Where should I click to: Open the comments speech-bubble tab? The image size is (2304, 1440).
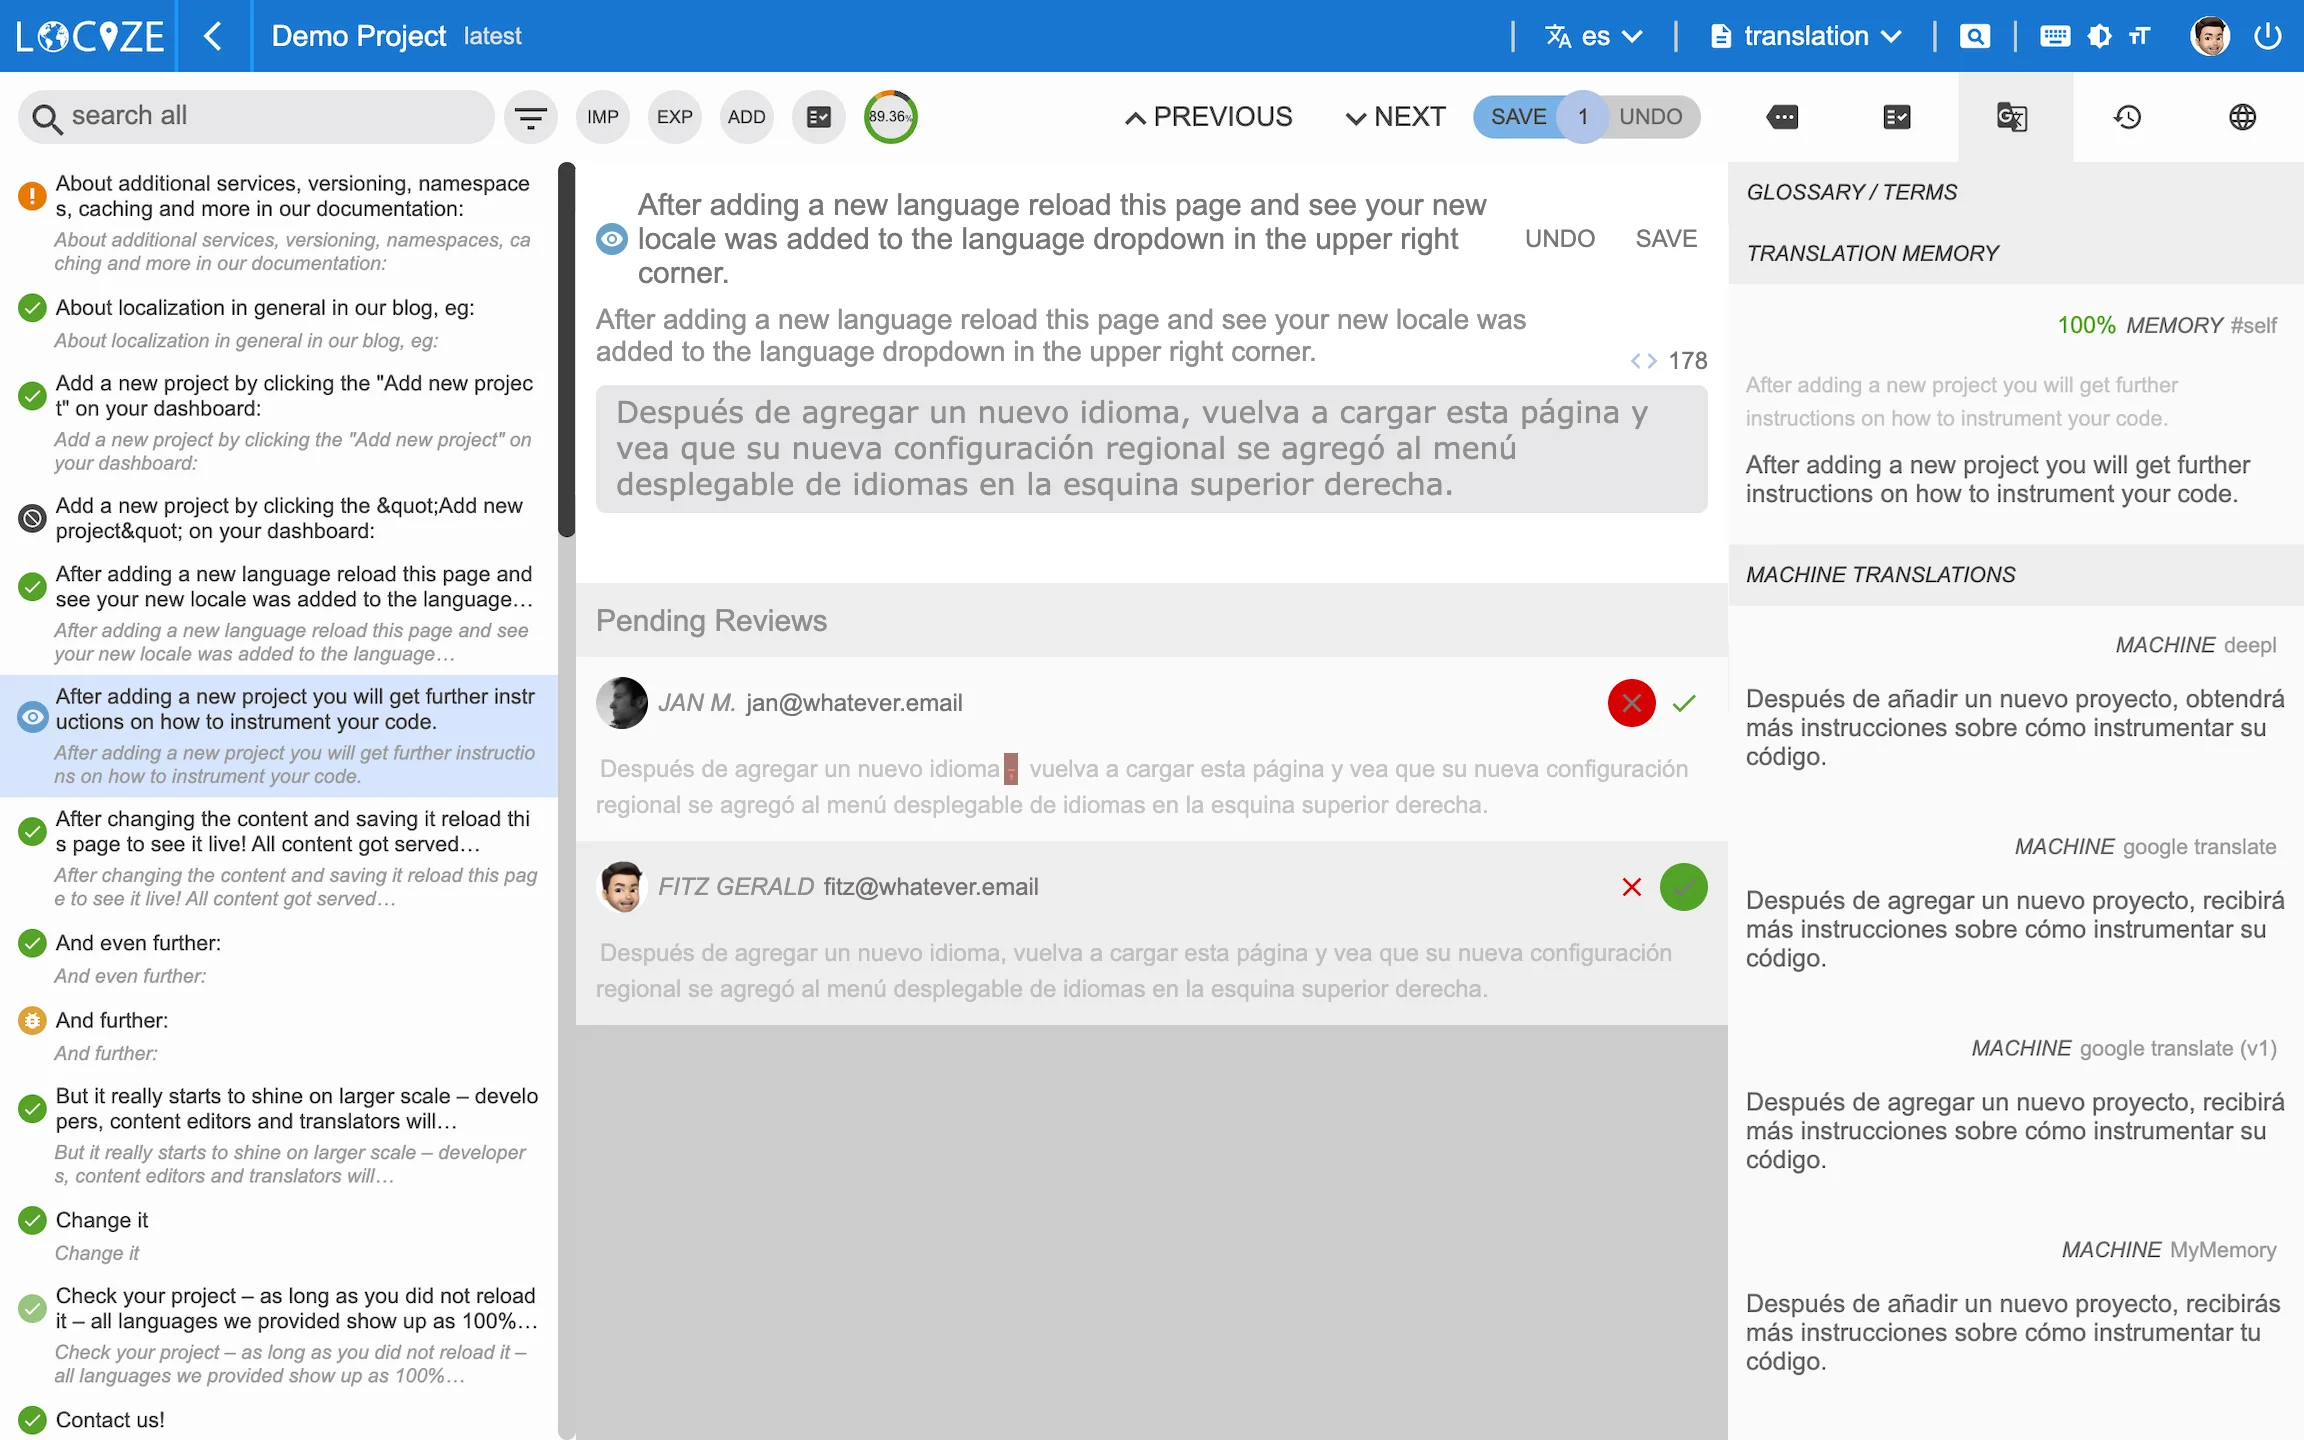tap(1782, 117)
